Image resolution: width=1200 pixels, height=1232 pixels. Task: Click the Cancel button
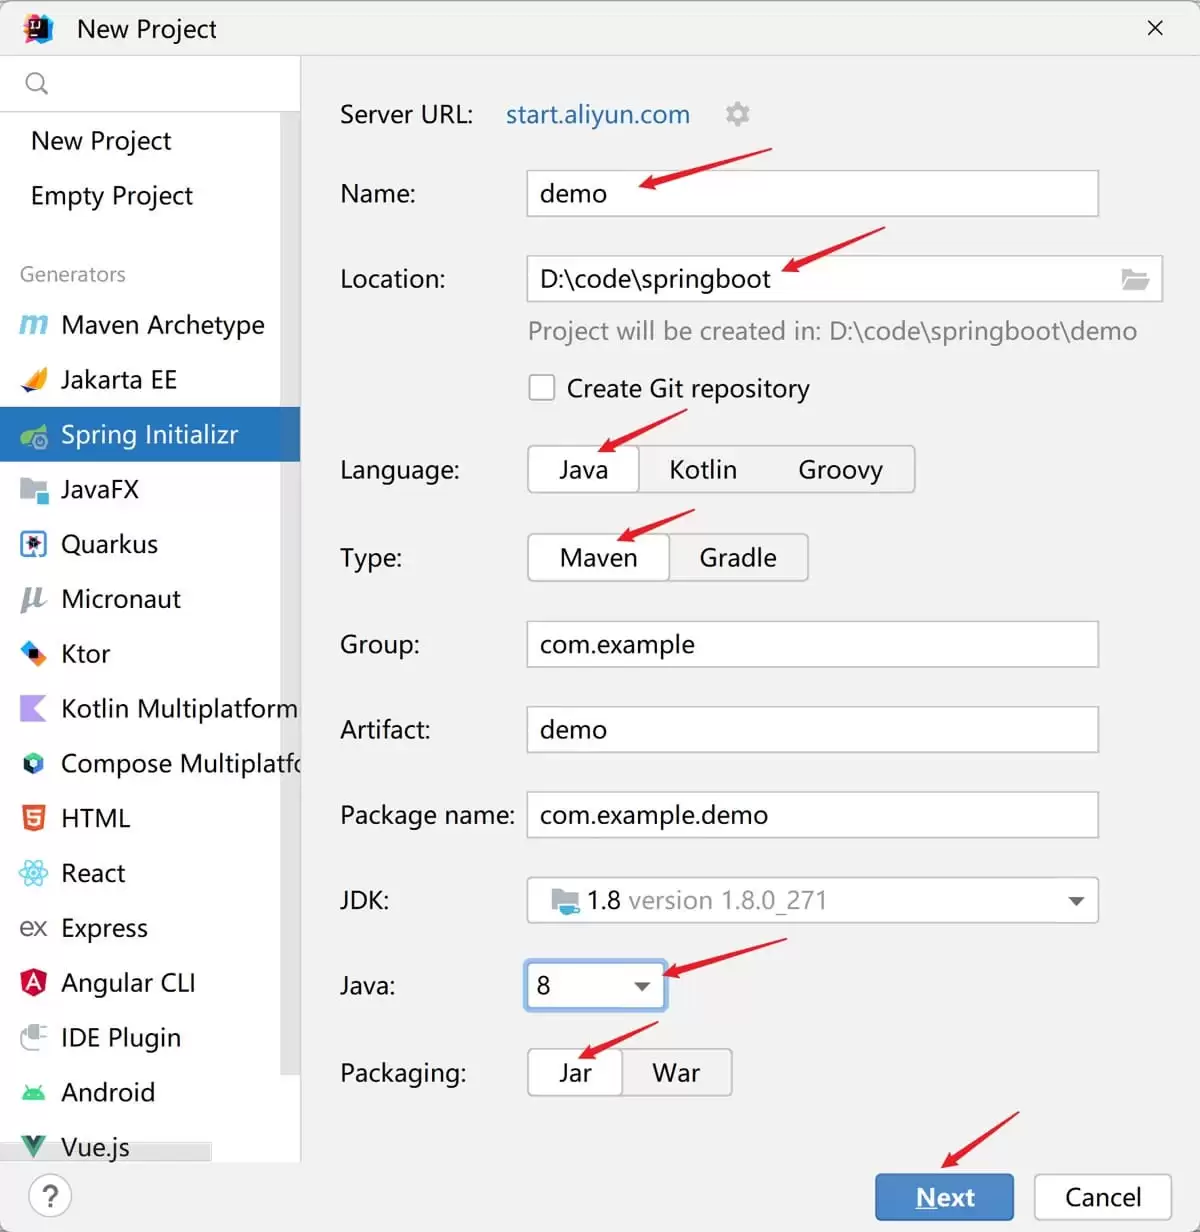[x=1102, y=1197]
